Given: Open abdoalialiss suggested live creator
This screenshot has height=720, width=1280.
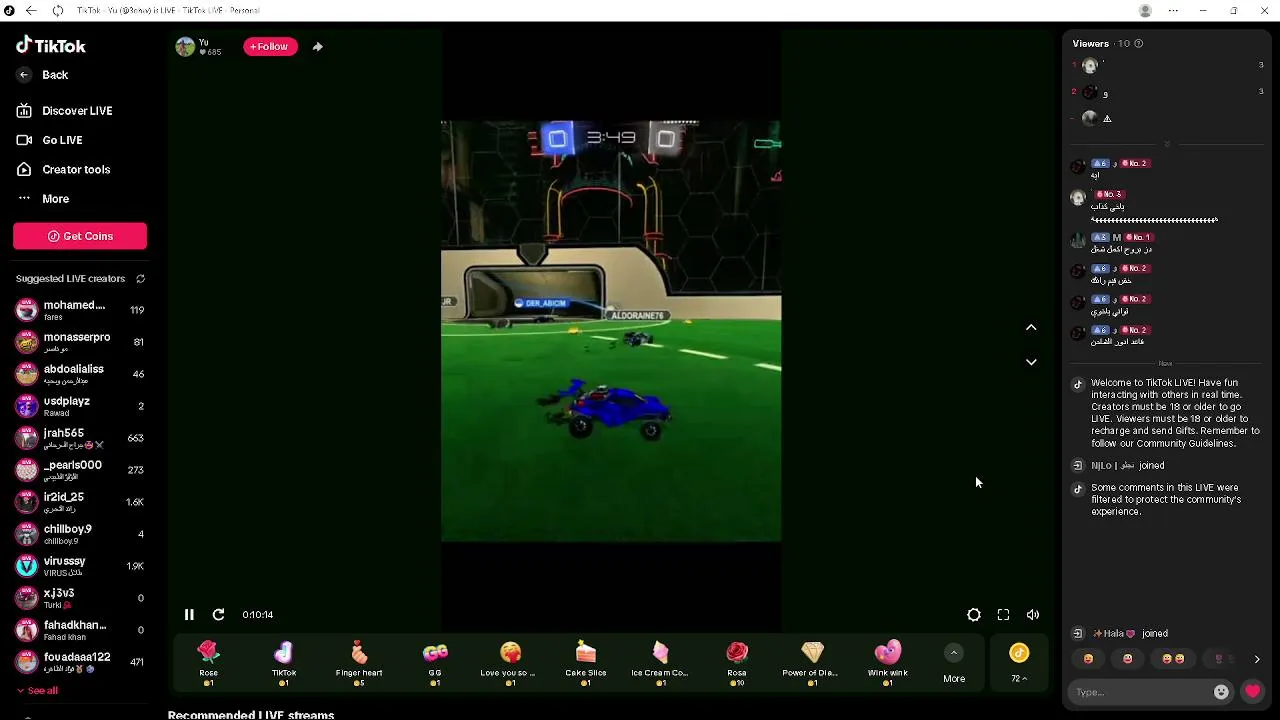Looking at the screenshot, I should [80, 374].
